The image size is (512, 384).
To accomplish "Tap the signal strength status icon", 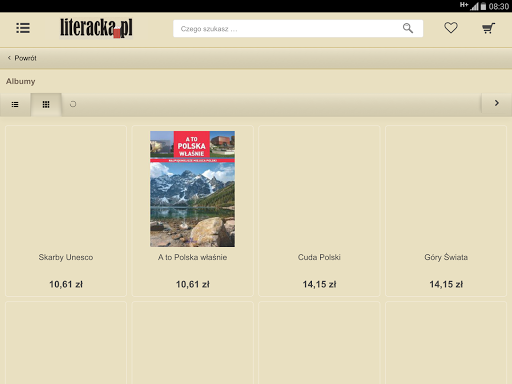I will [474, 6].
